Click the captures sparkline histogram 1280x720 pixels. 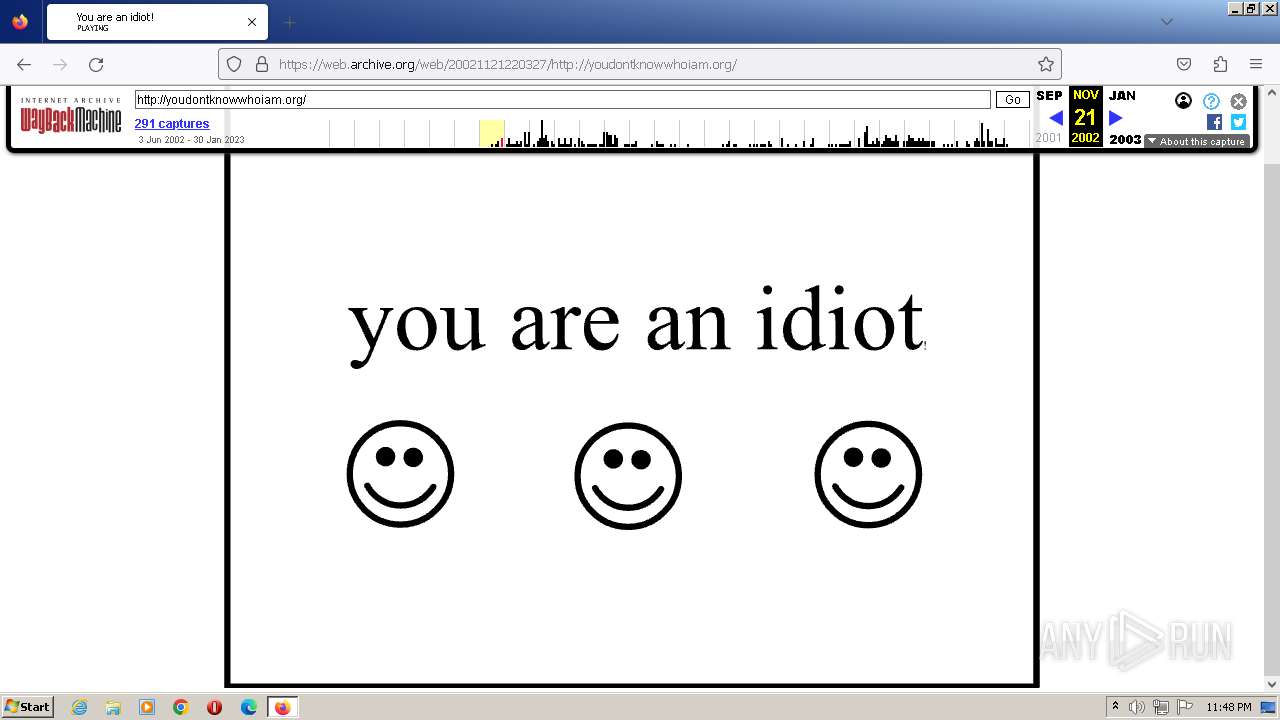click(x=680, y=133)
